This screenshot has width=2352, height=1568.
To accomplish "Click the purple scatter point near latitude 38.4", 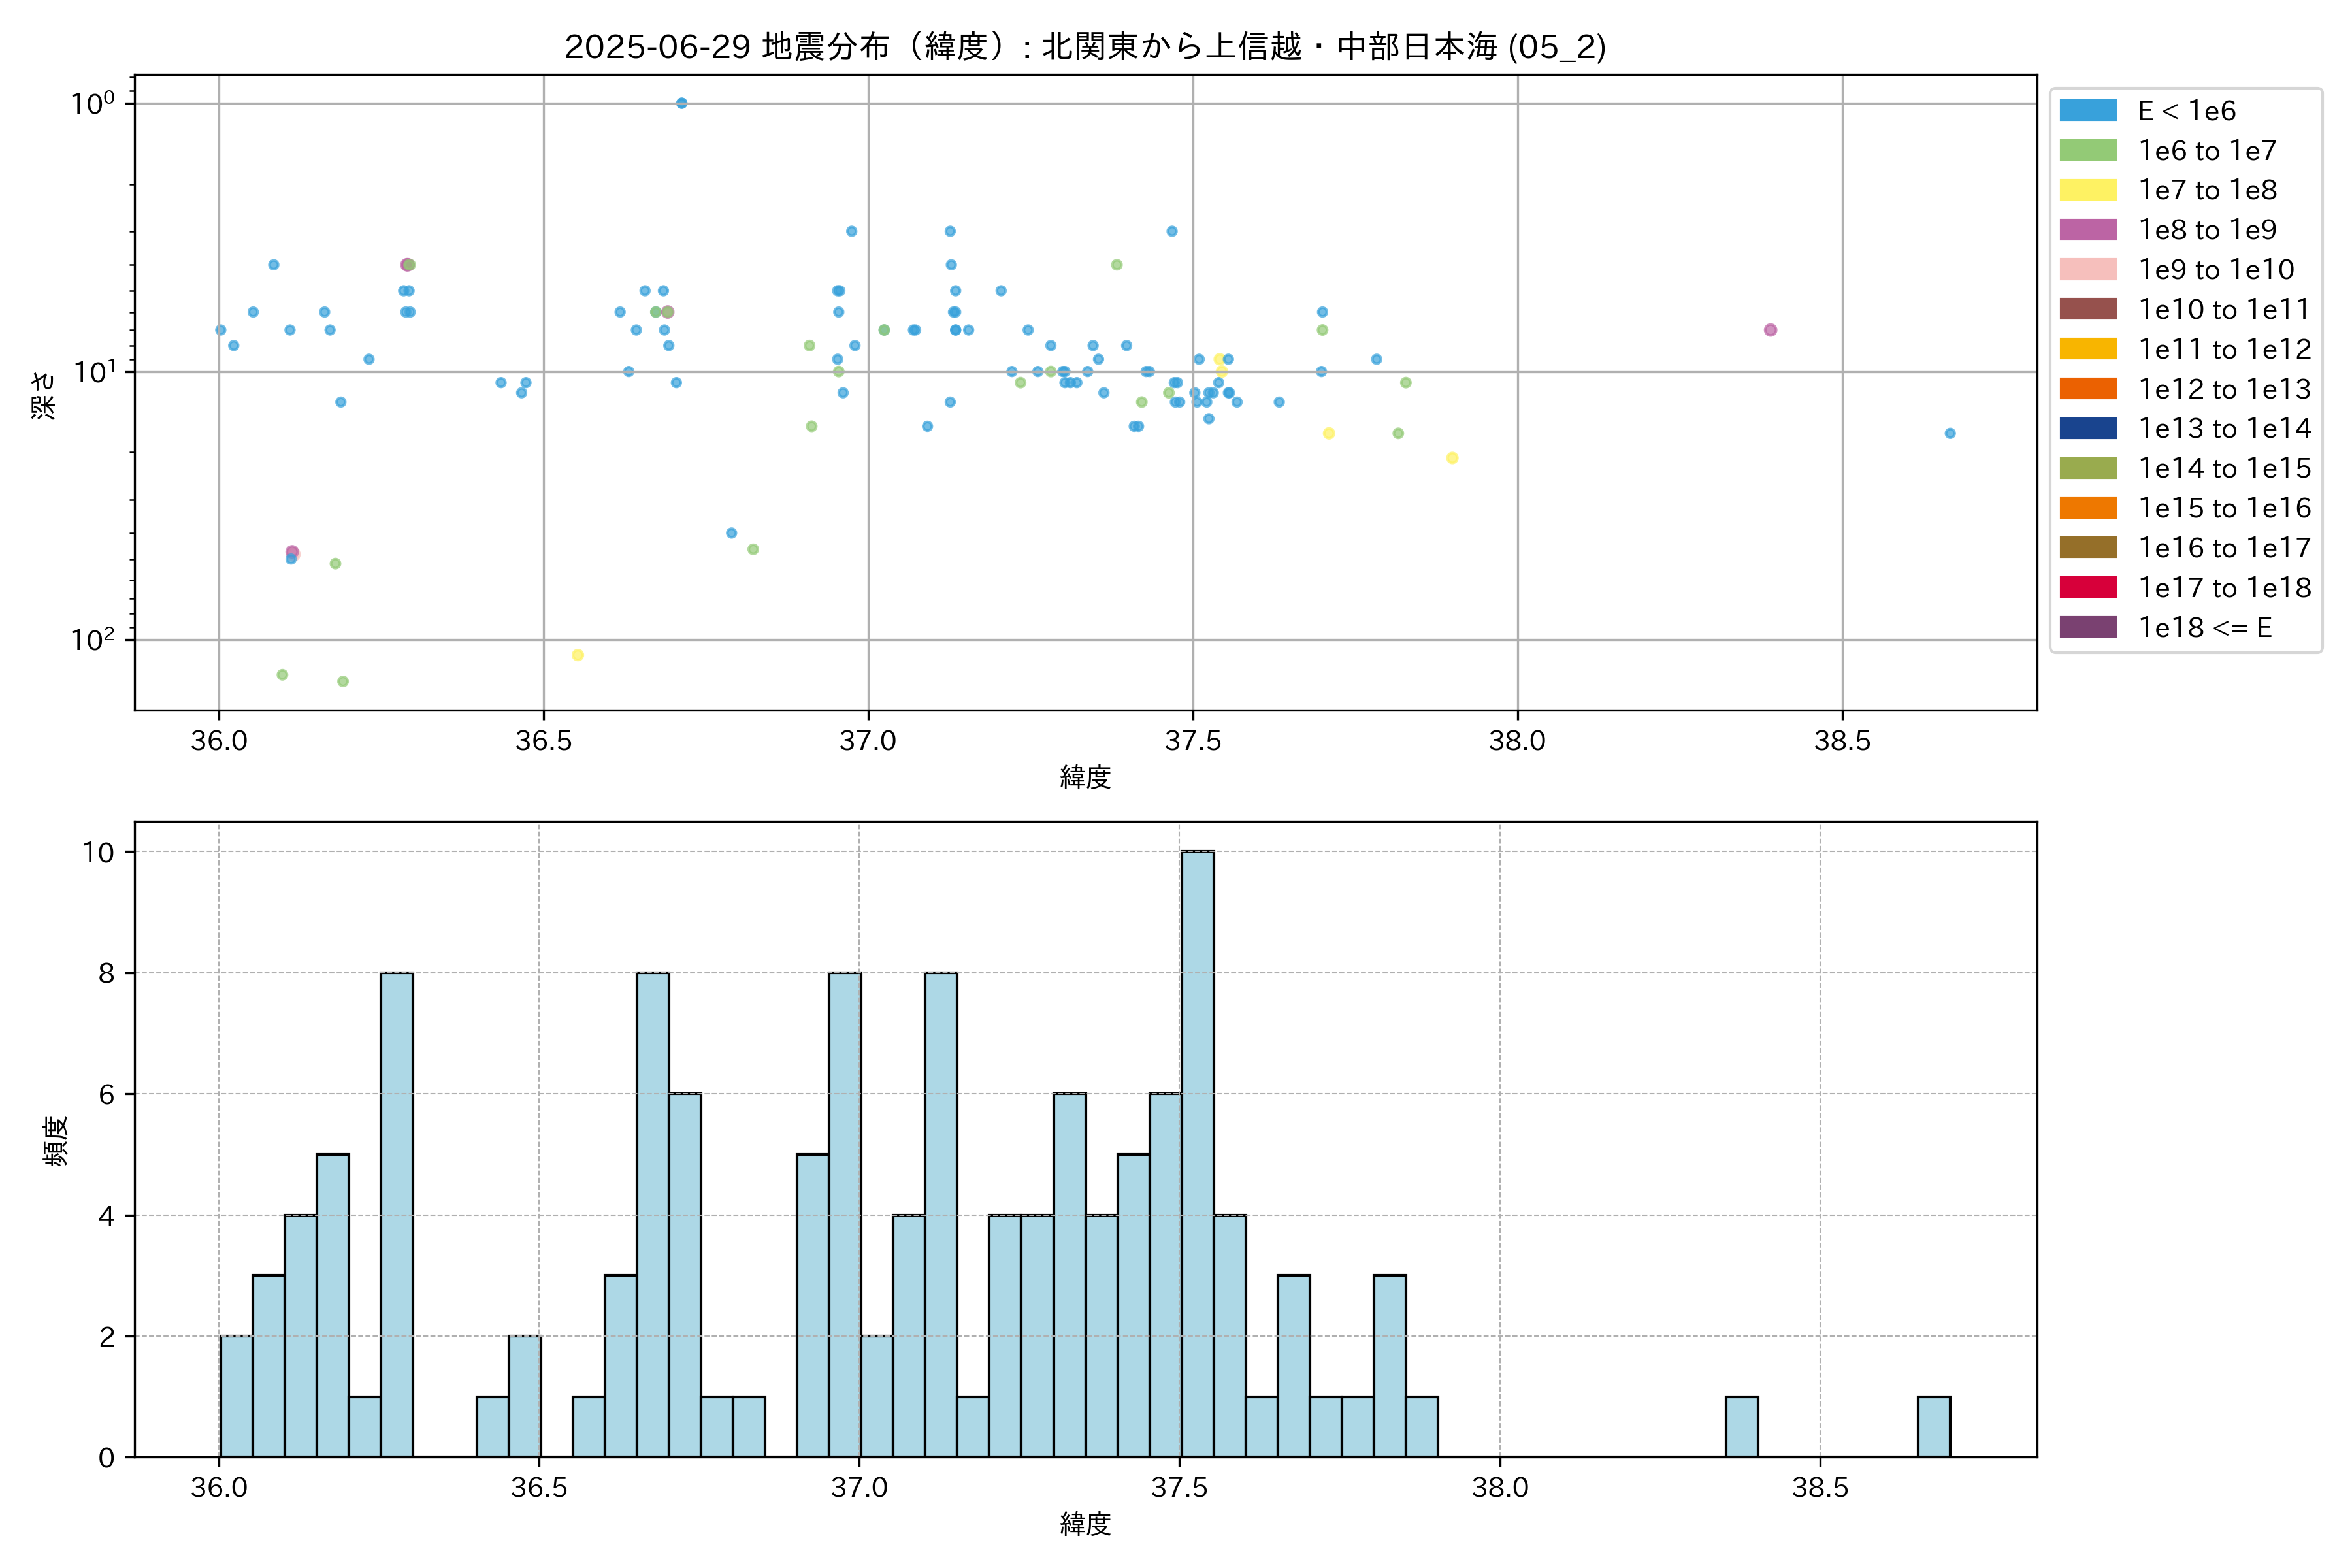I will [x=1770, y=330].
